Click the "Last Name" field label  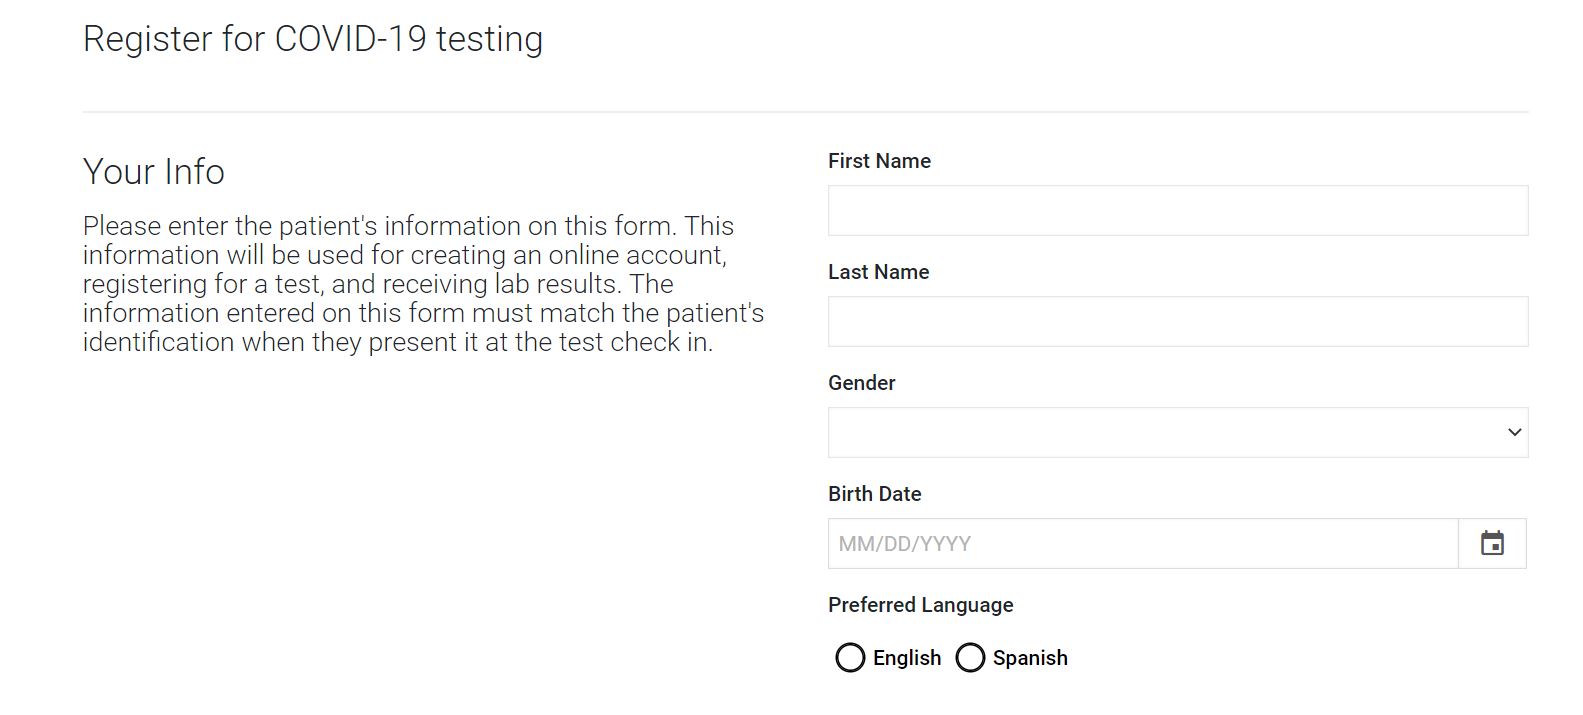coord(878,272)
